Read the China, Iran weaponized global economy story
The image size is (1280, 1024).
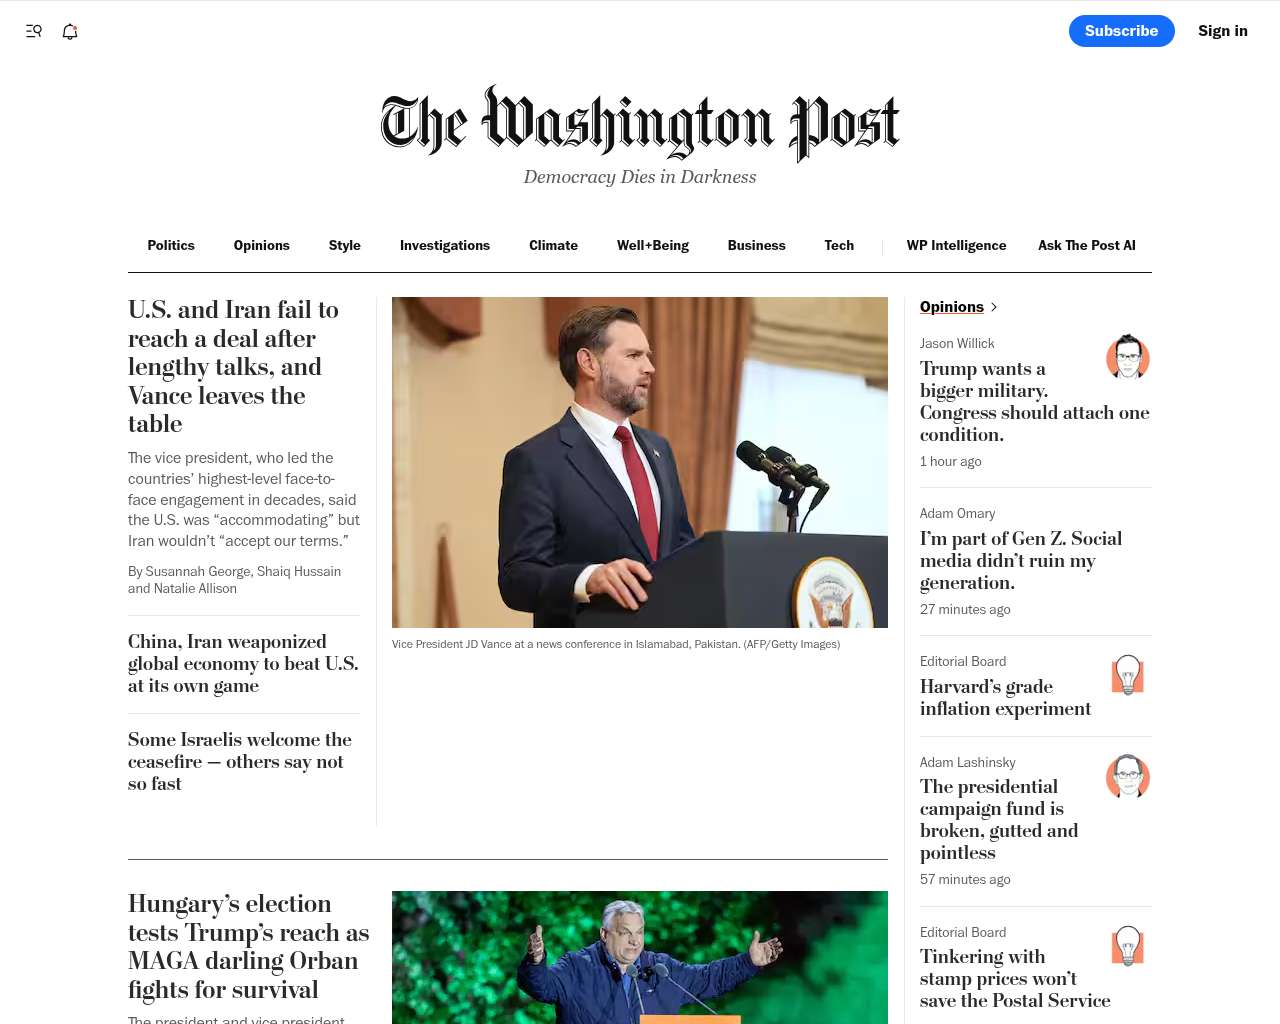click(x=243, y=663)
